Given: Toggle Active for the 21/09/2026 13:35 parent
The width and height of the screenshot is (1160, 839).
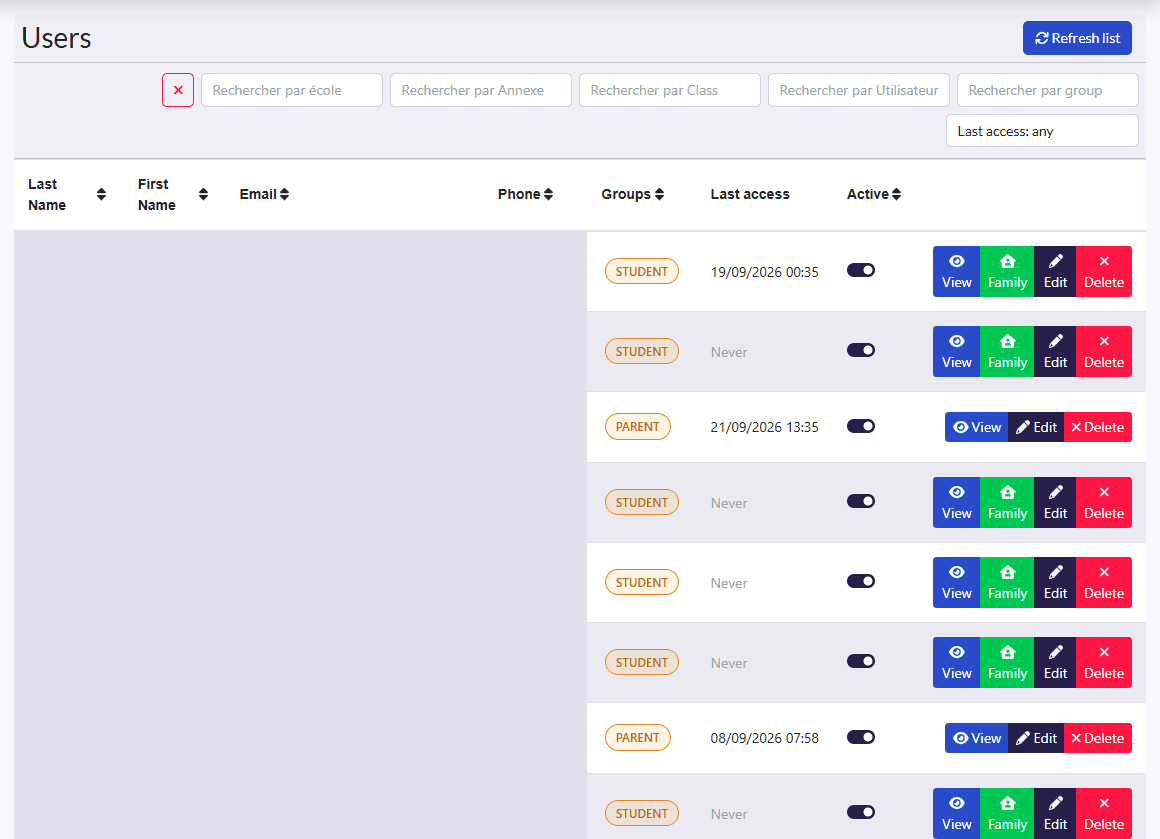Looking at the screenshot, I should pyautogui.click(x=861, y=426).
